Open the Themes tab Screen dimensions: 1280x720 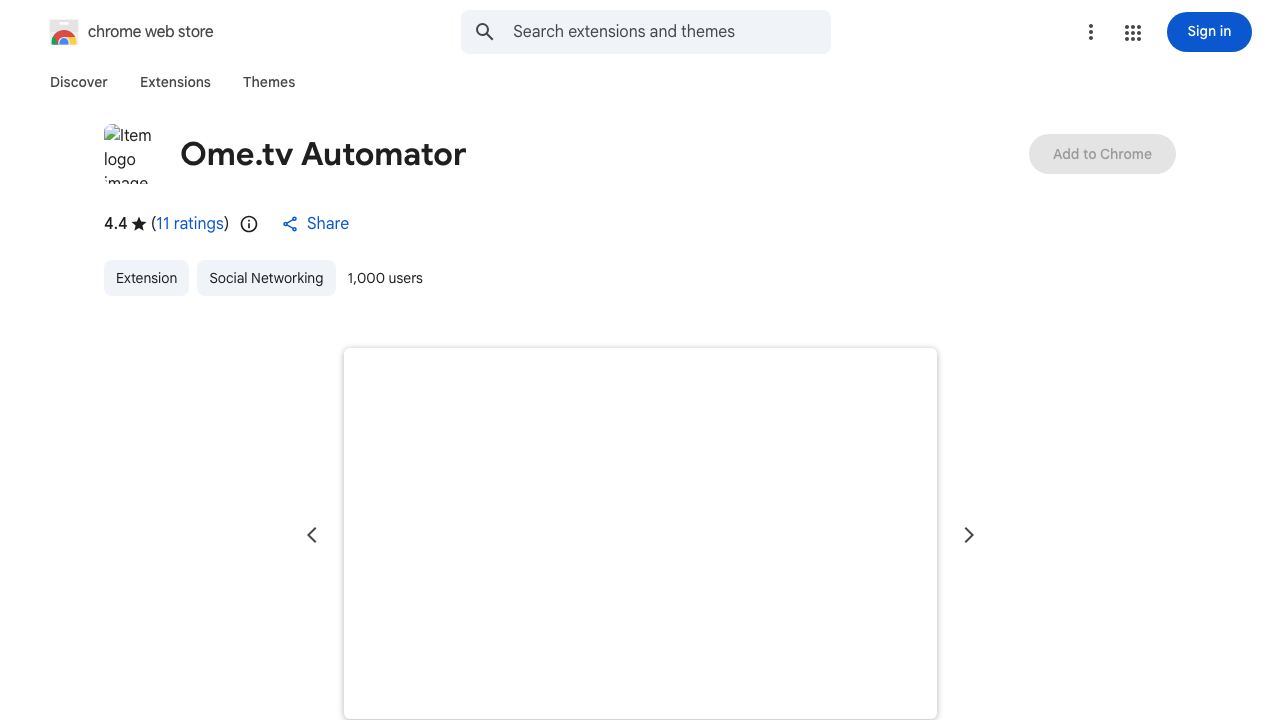click(x=269, y=82)
